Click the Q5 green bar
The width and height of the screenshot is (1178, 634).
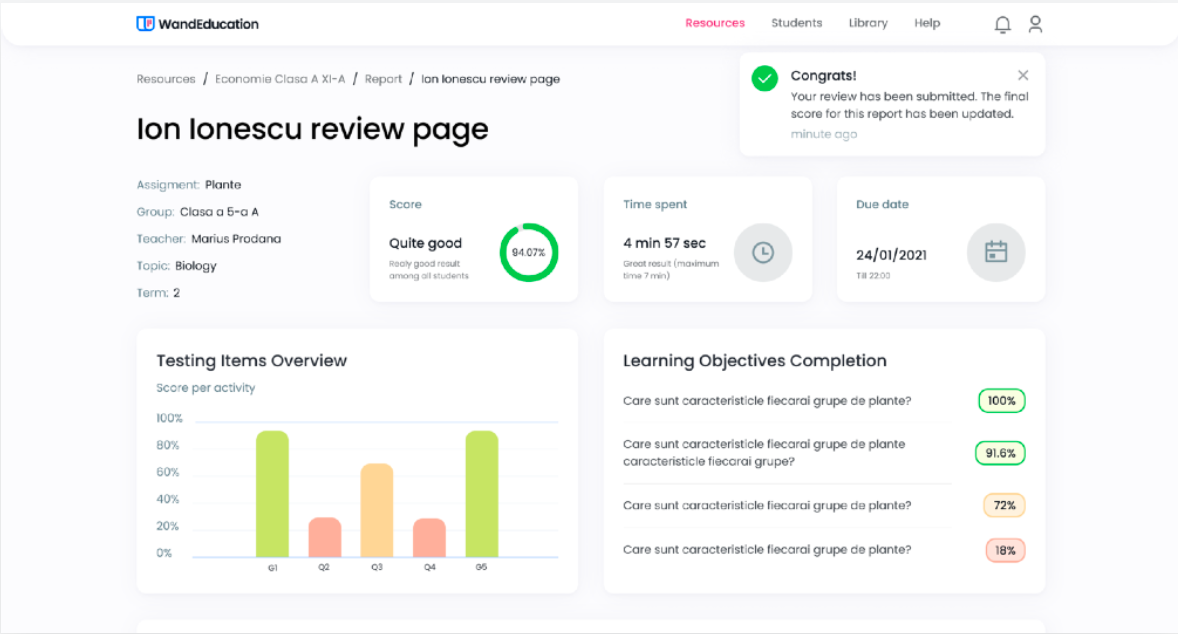[x=481, y=494]
